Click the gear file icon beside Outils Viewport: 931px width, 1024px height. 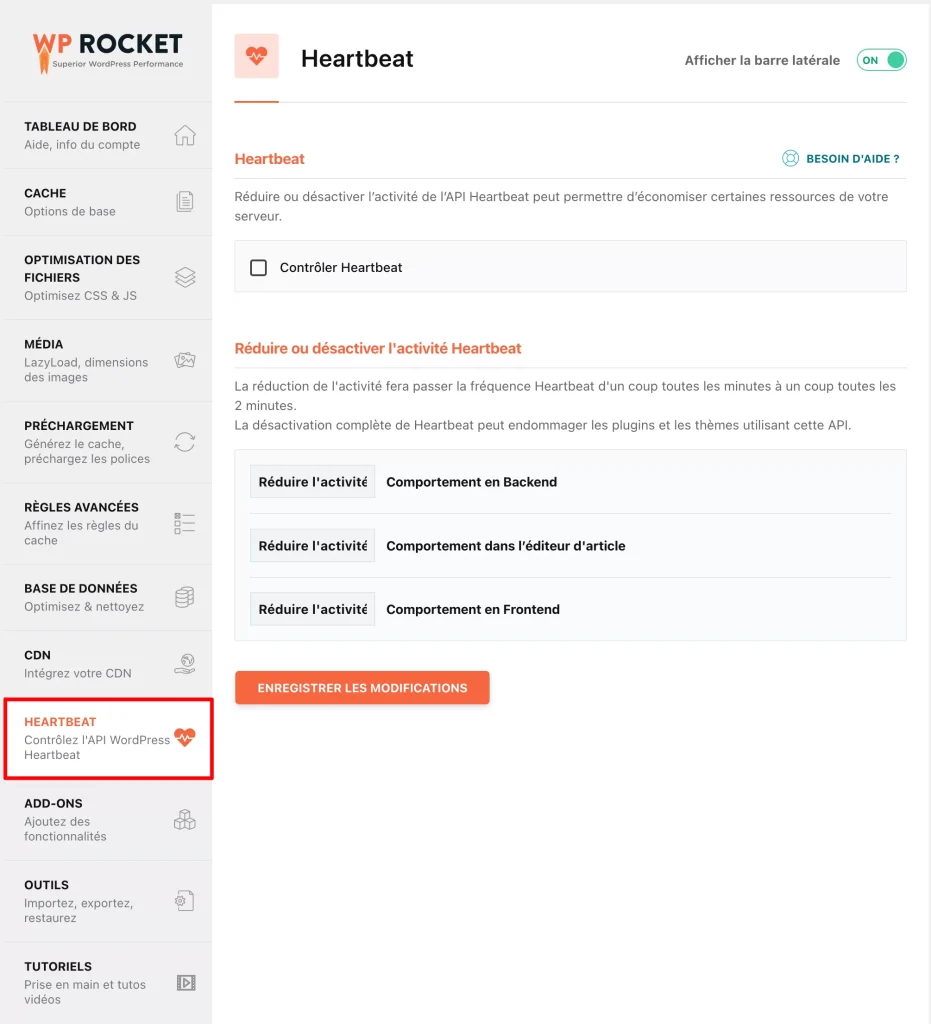coord(185,901)
